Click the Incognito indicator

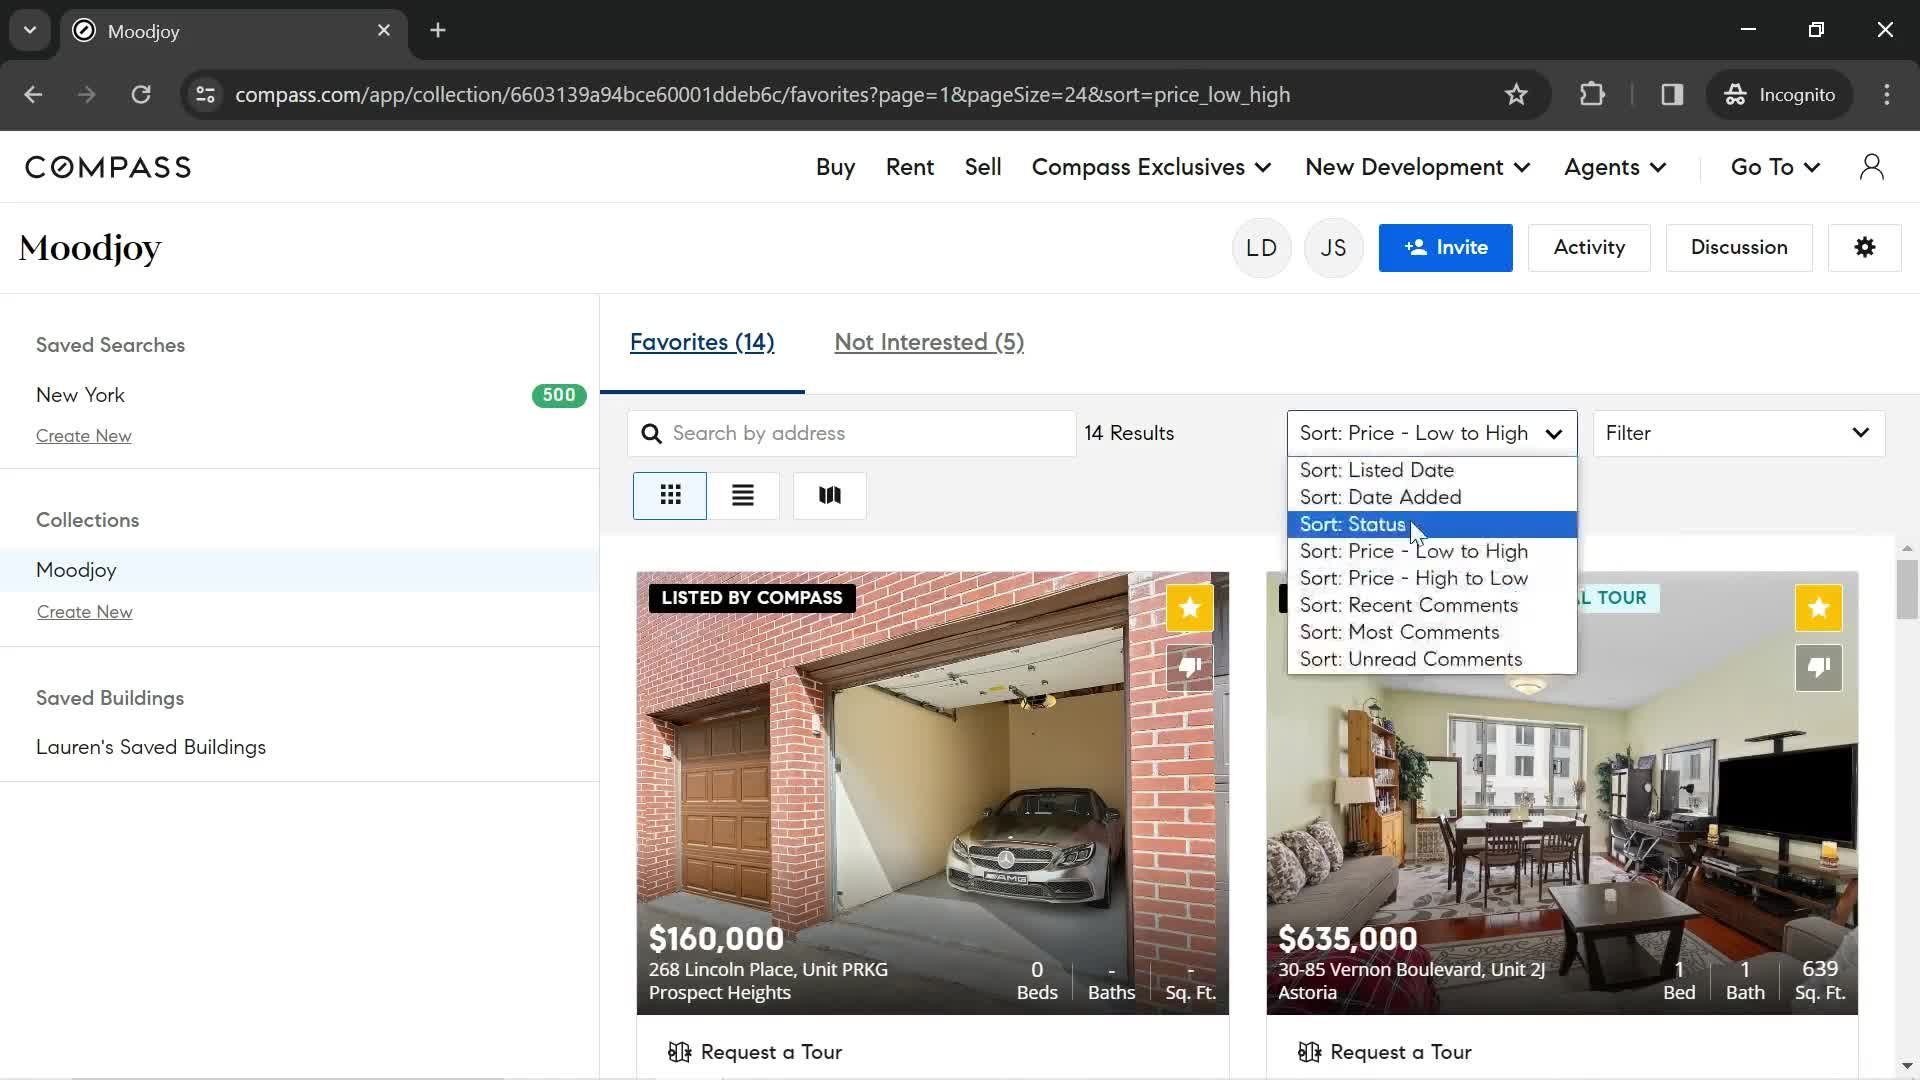pyautogui.click(x=1780, y=94)
